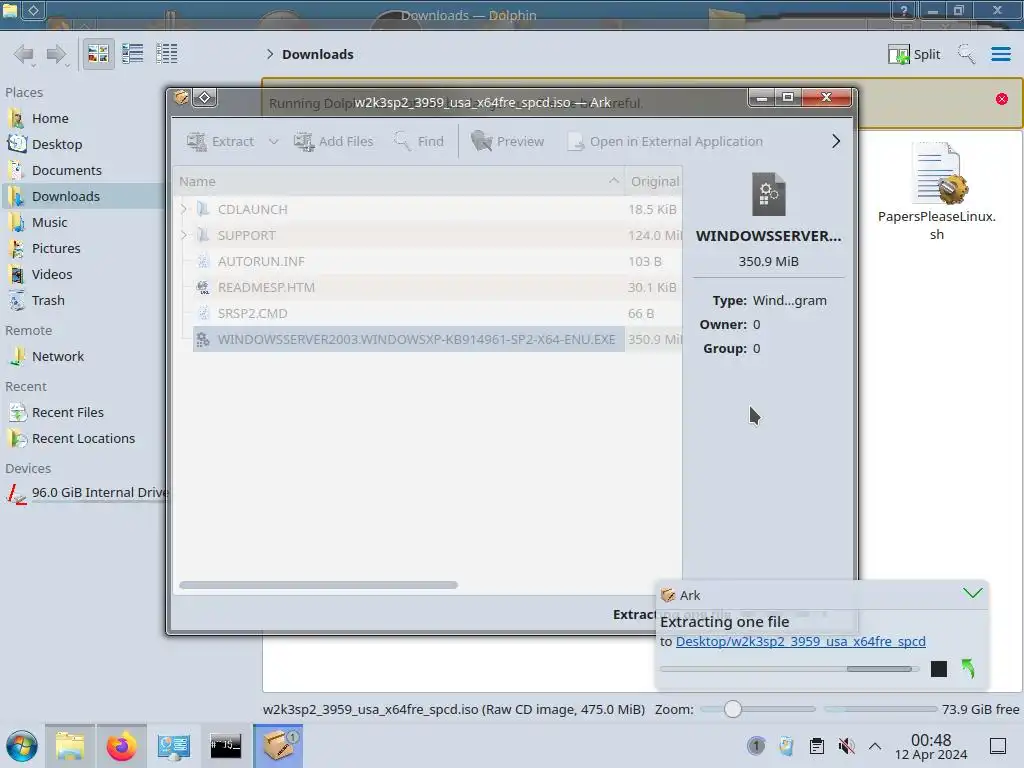Open Pictures in Places panel
1024x768 pixels.
56,249
